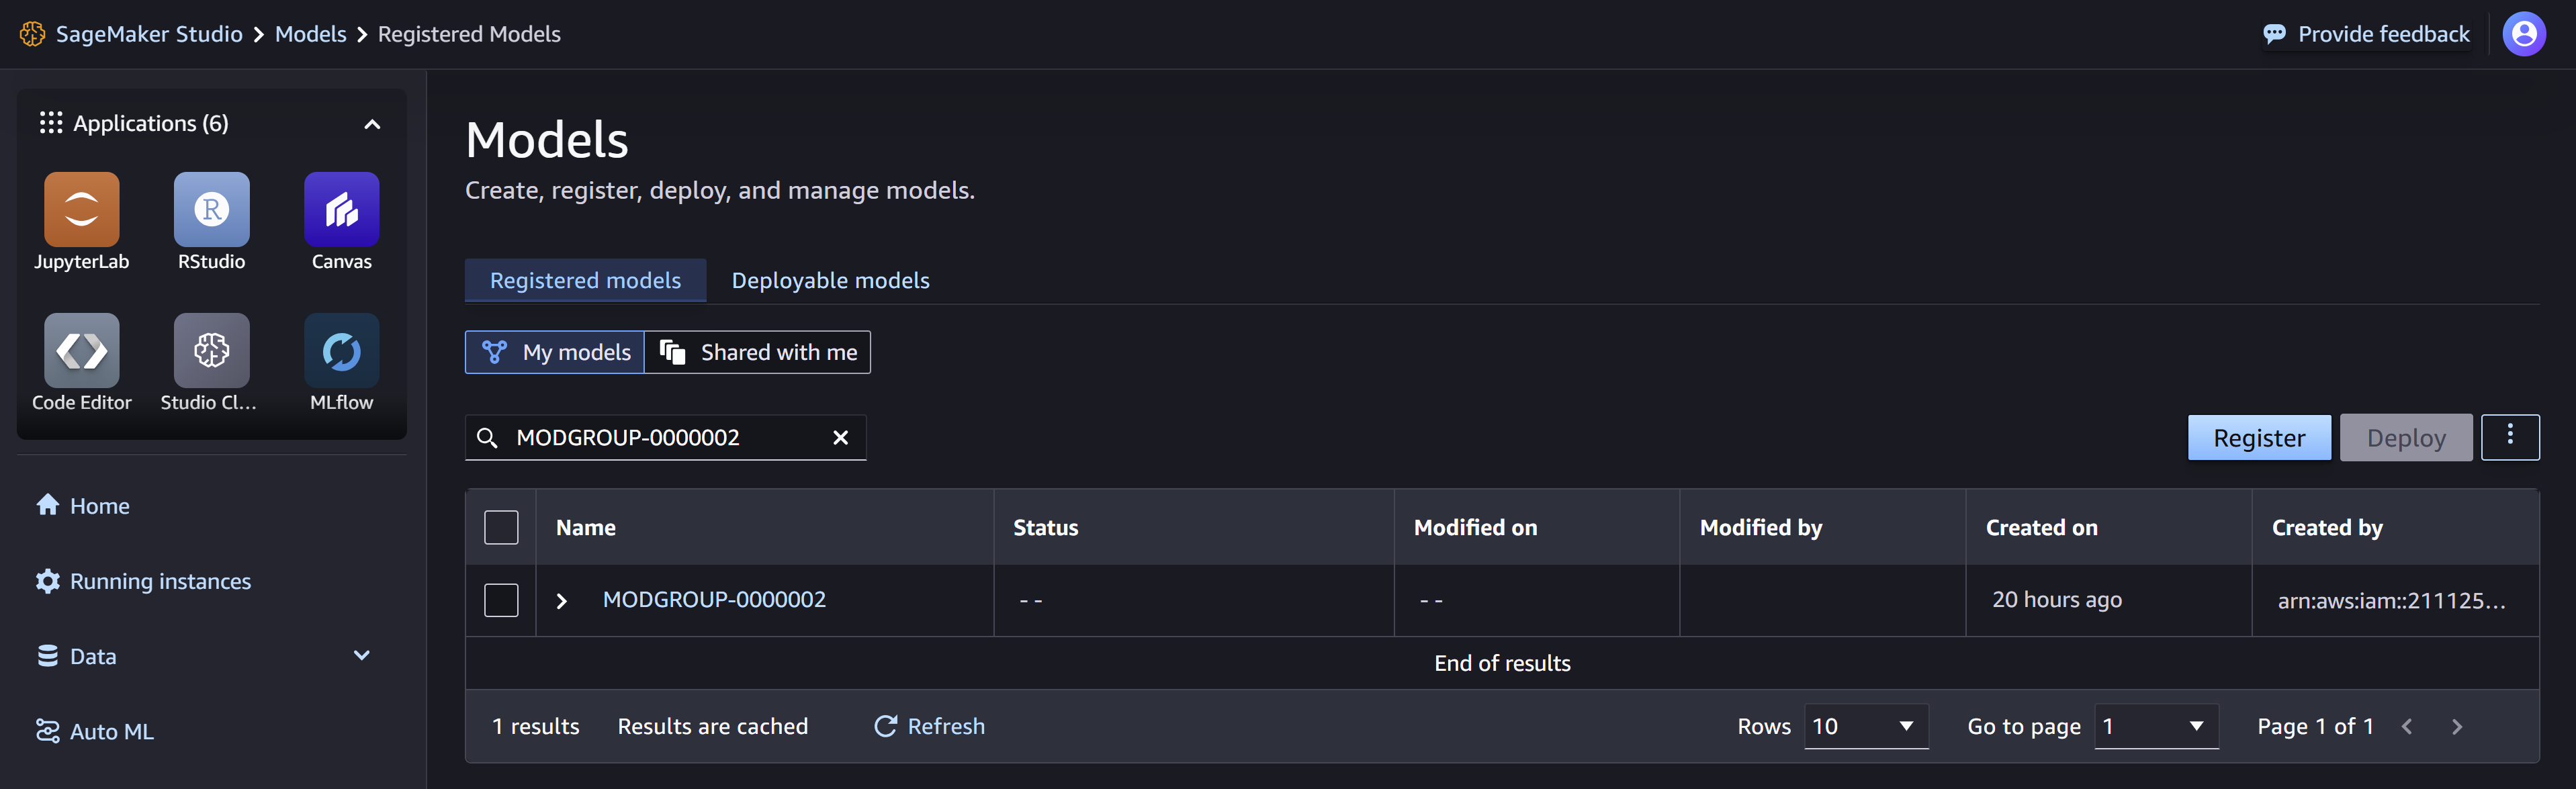
Task: Collapse the Applications panel
Action: coord(372,124)
